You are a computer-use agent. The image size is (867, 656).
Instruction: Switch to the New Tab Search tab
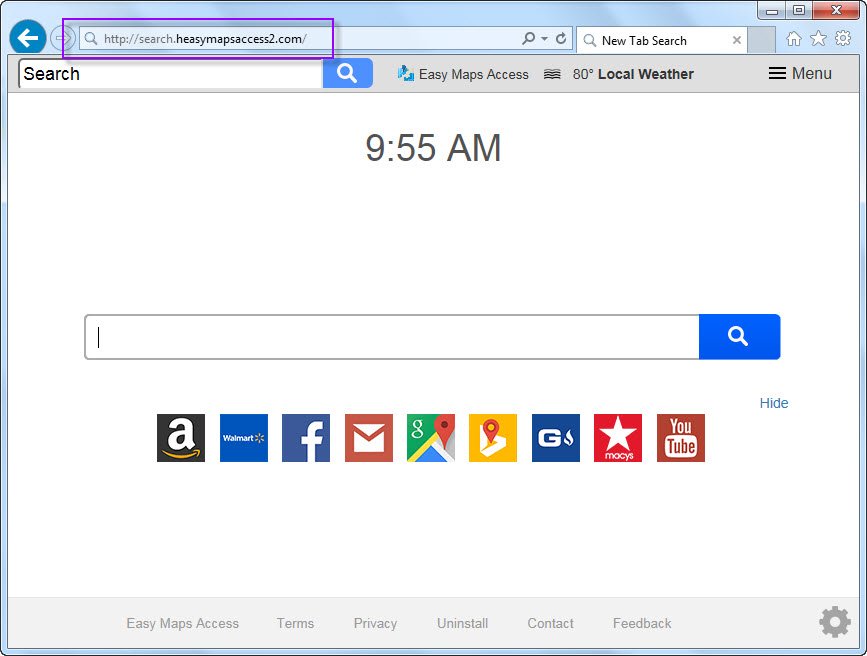[x=661, y=40]
